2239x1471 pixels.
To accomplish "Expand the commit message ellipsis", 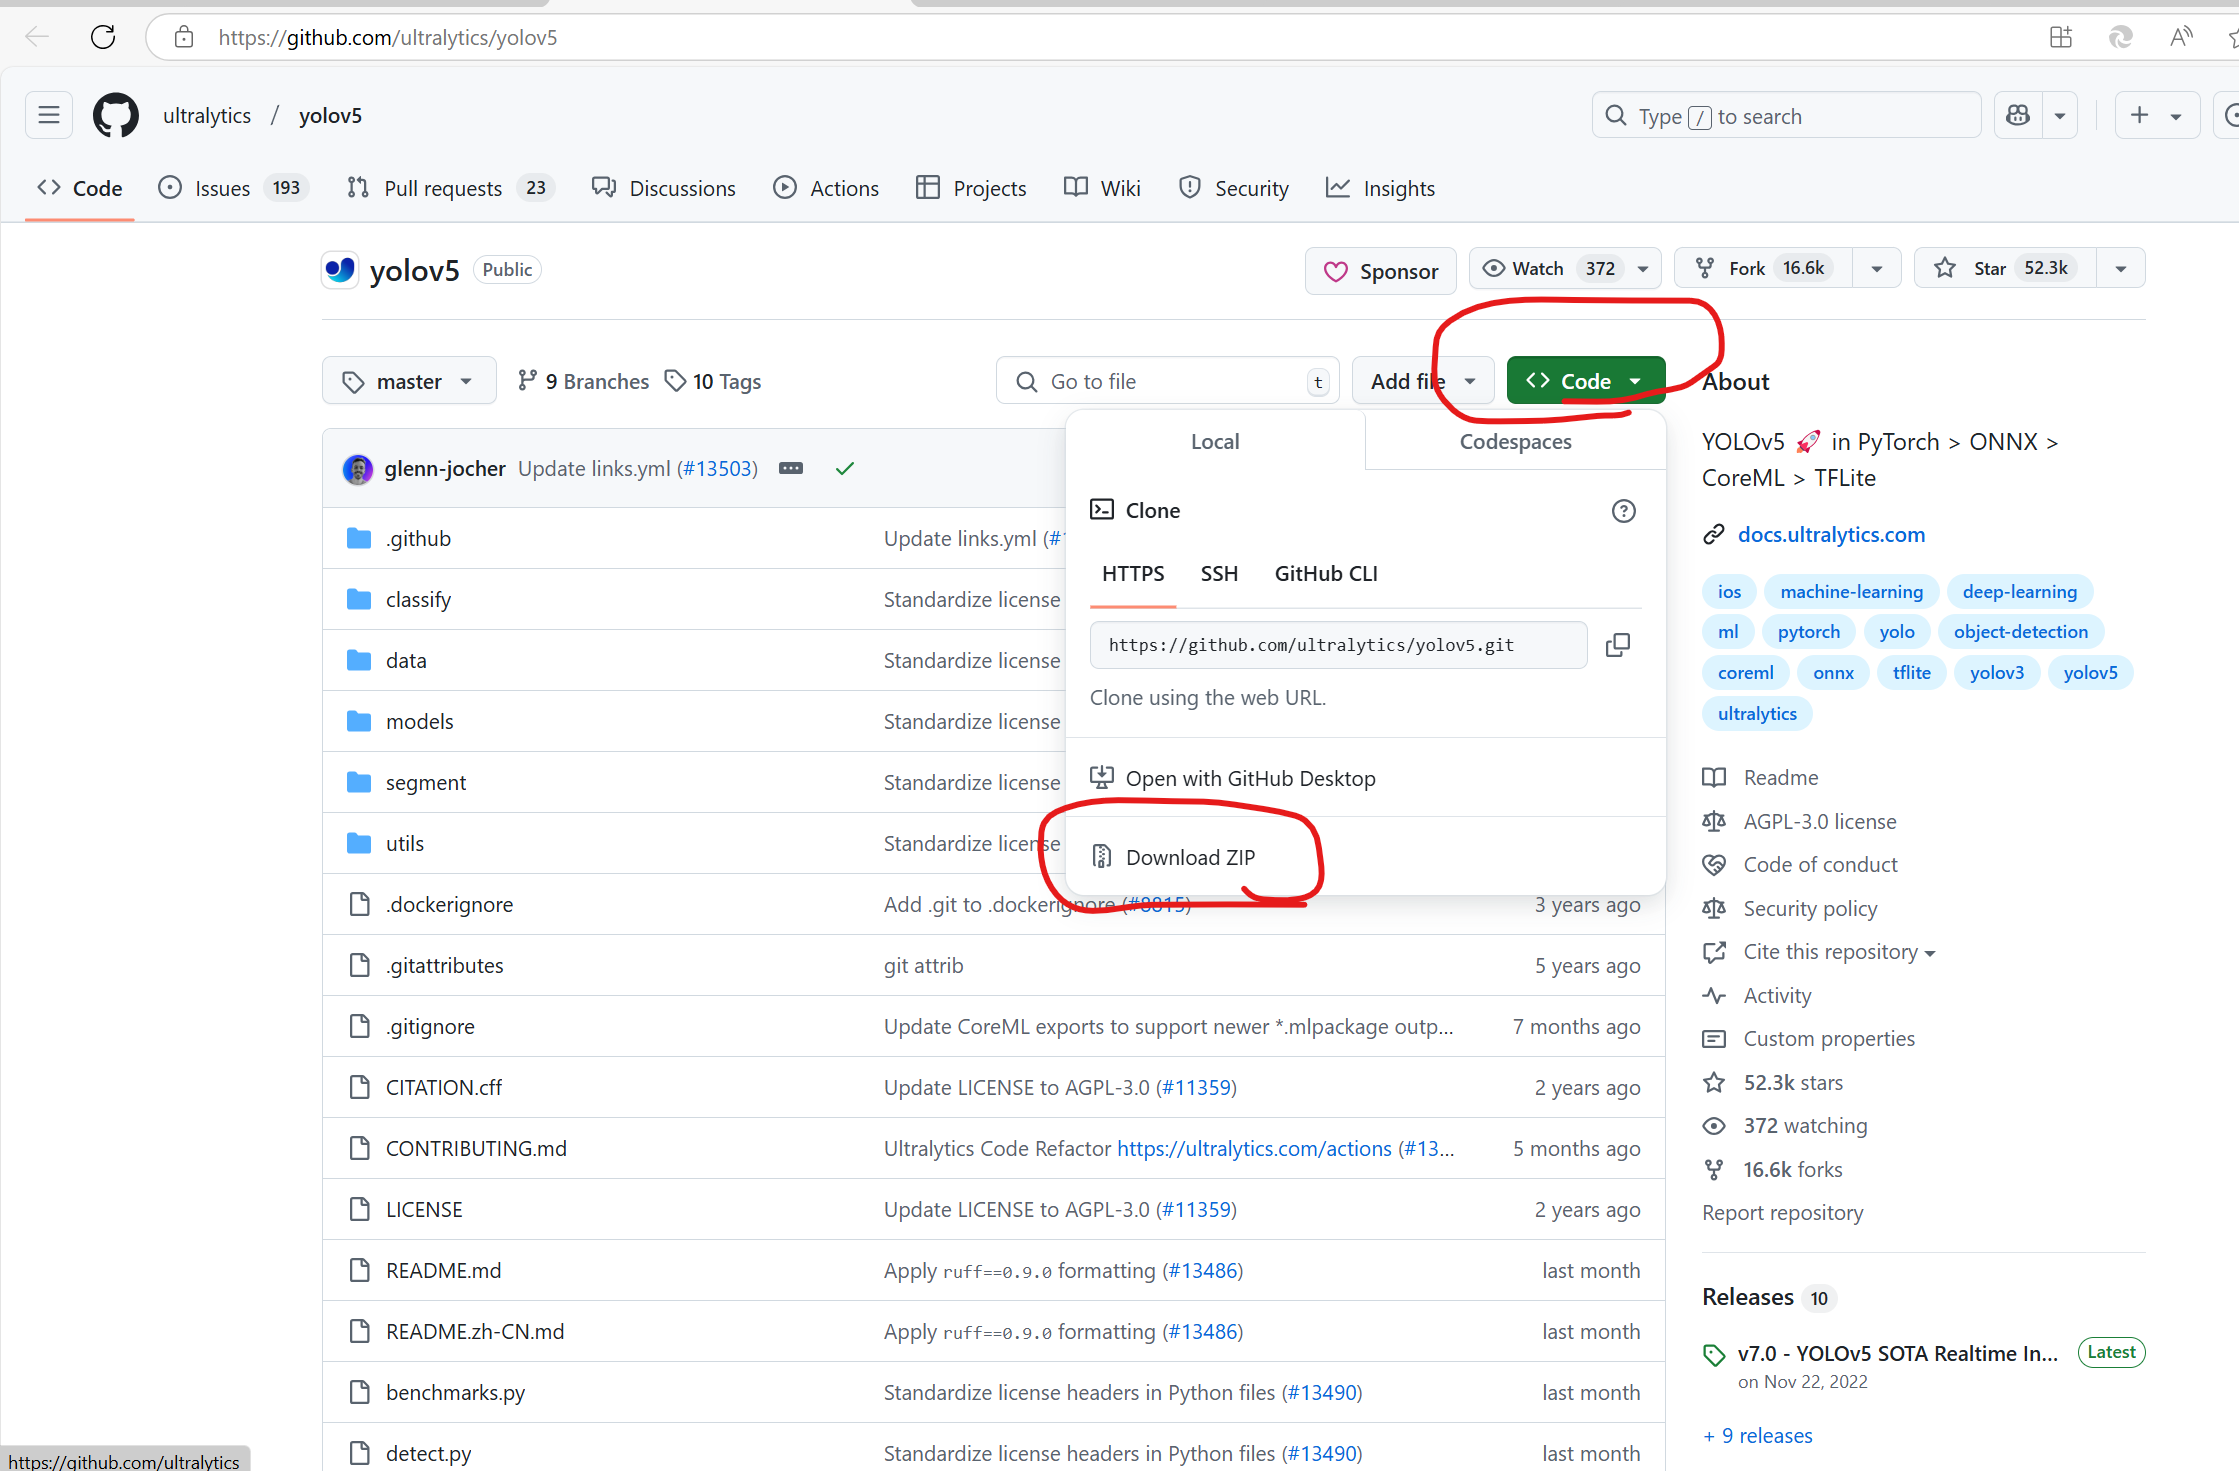I will point(790,468).
